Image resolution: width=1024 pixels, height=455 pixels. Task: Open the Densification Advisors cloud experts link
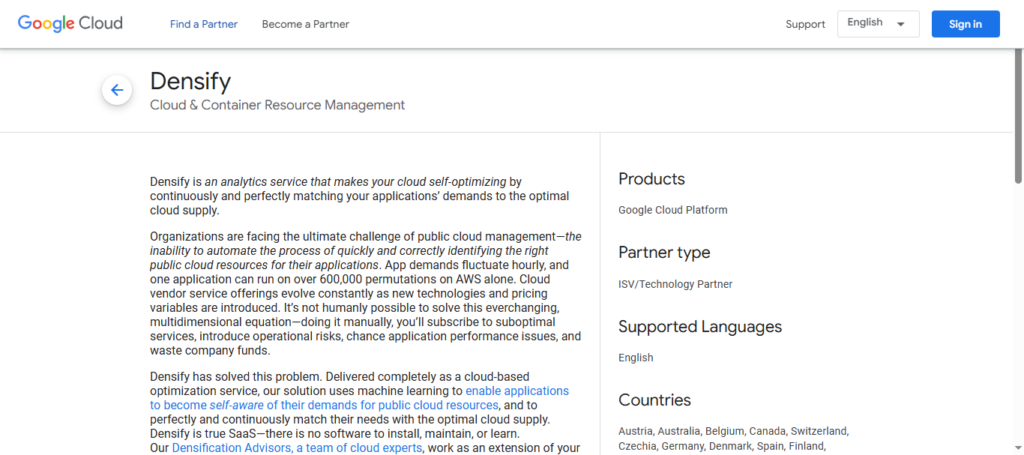pos(298,448)
